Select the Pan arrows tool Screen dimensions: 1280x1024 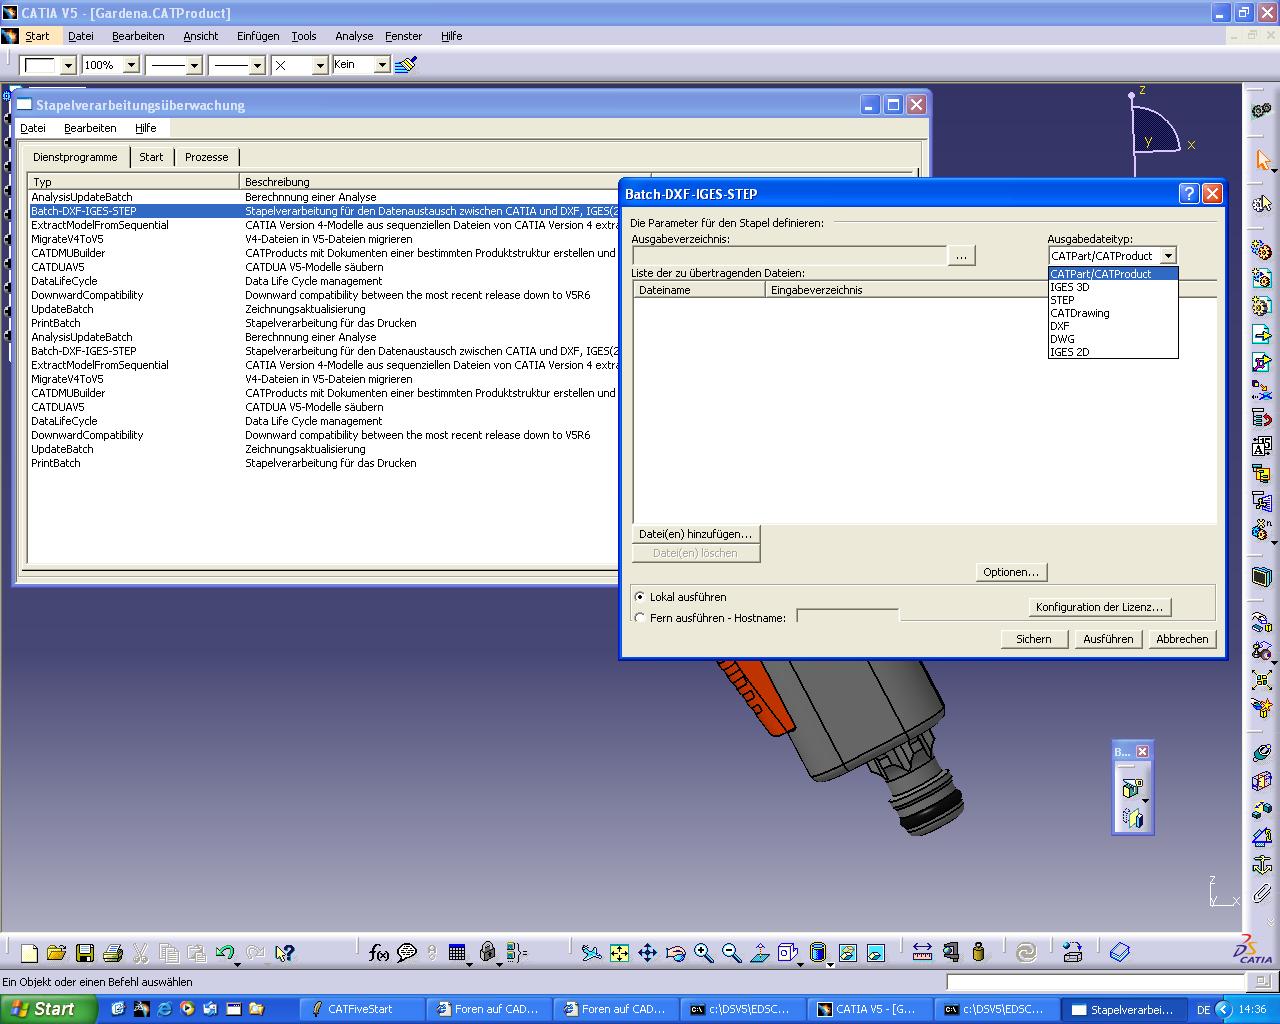tap(647, 953)
